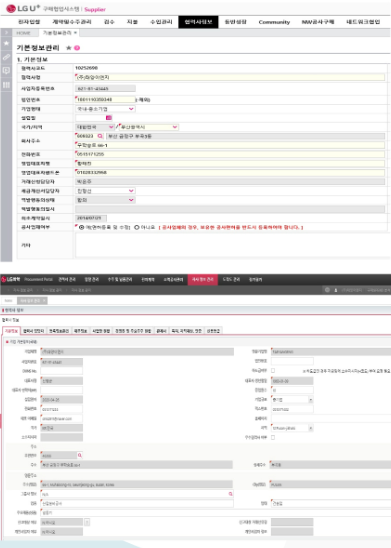
Task: Open the Community menu
Action: pos(274,22)
